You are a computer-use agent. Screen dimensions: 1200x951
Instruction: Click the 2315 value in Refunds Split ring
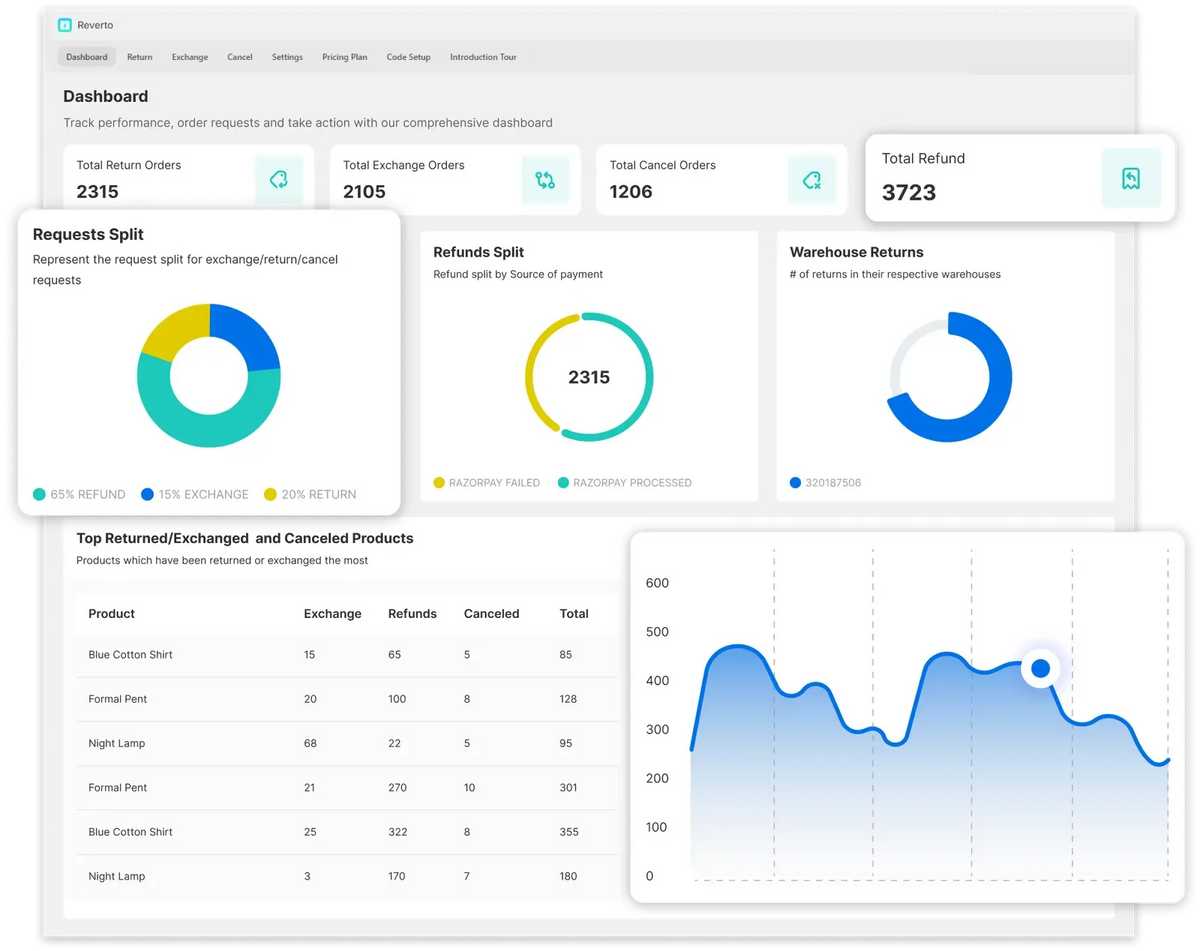point(589,377)
